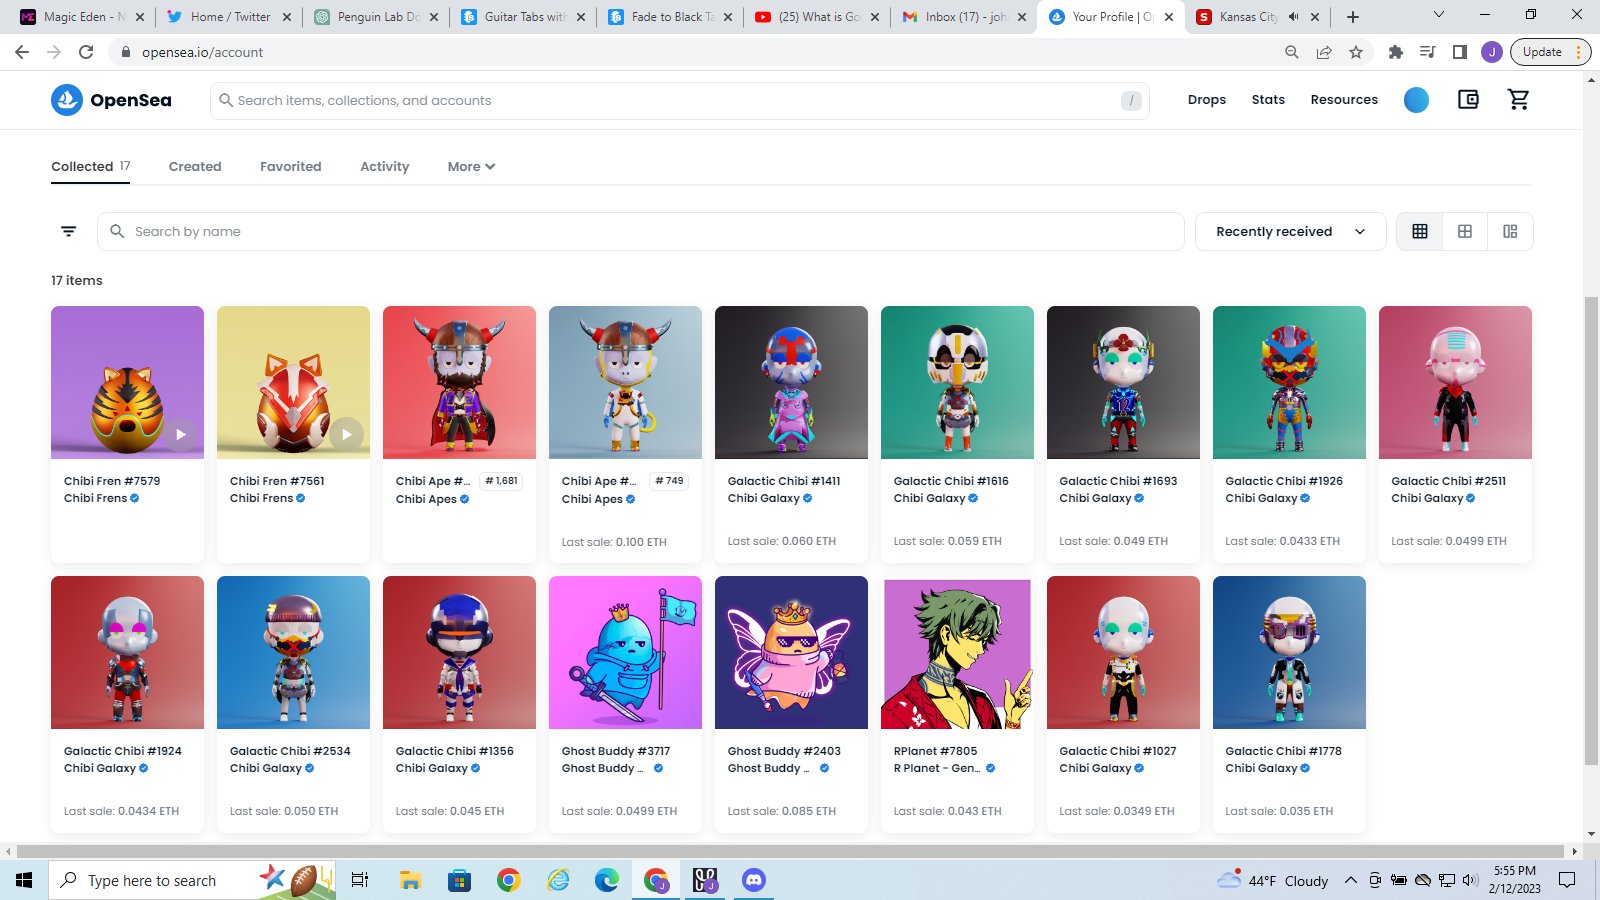
Task: Open the browser zoom magnifier icon
Action: [x=1292, y=52]
